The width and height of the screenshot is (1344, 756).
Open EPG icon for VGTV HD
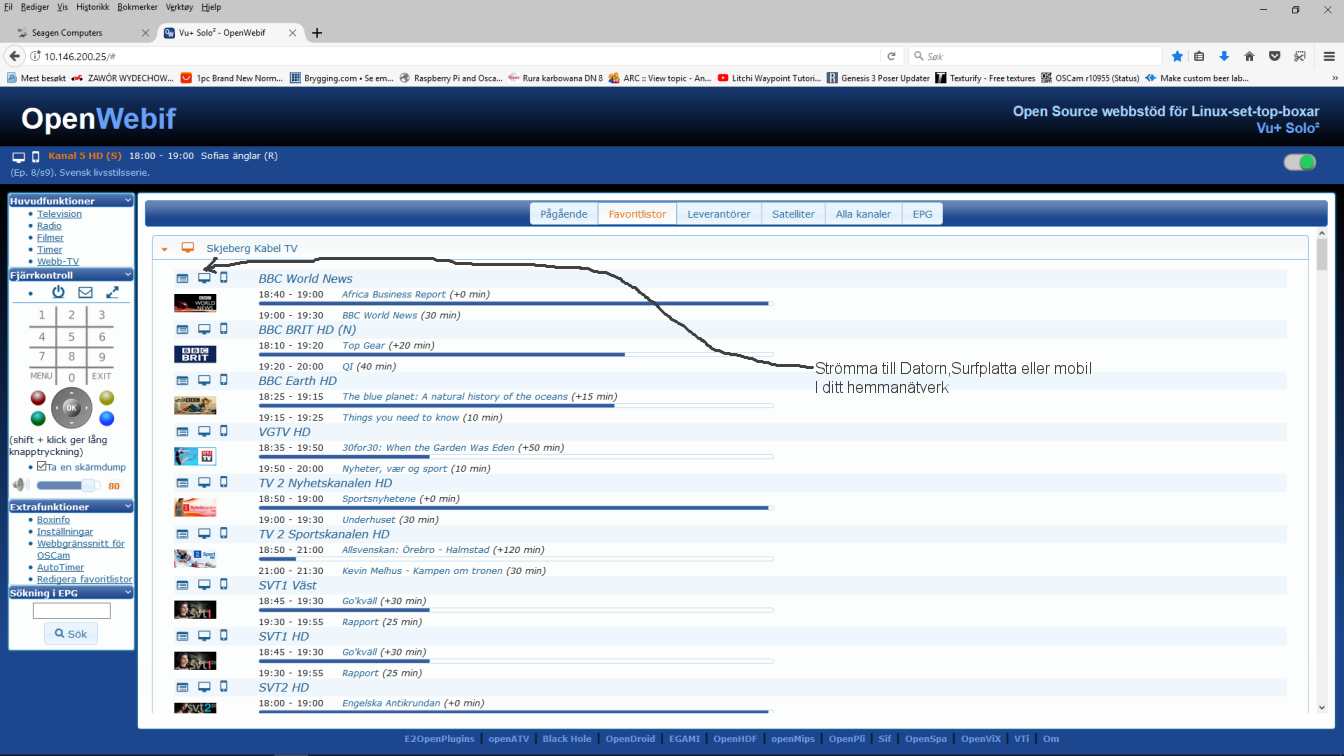pyautogui.click(x=183, y=432)
